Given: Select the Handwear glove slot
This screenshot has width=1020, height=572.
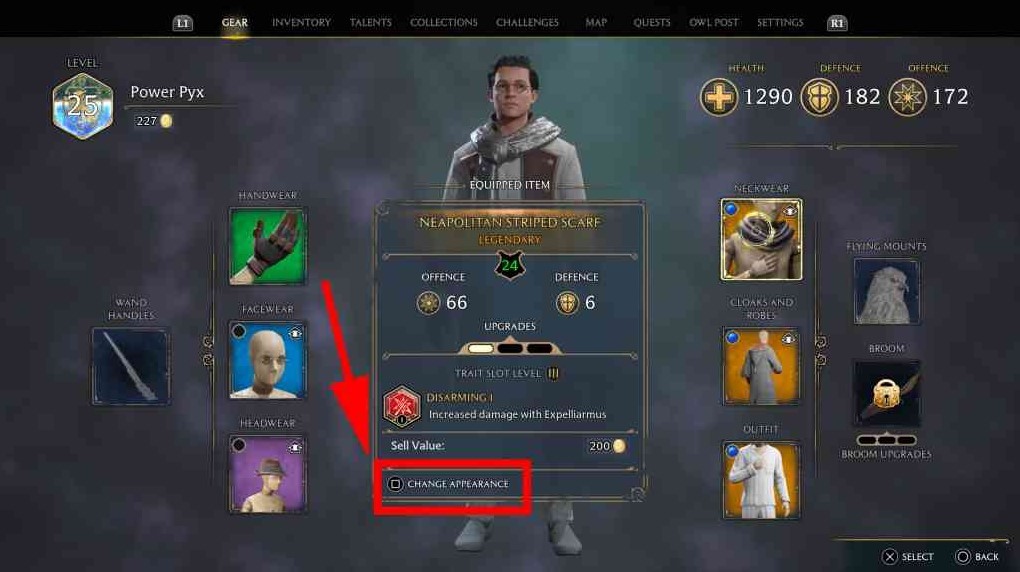Looking at the screenshot, I should click(x=267, y=246).
